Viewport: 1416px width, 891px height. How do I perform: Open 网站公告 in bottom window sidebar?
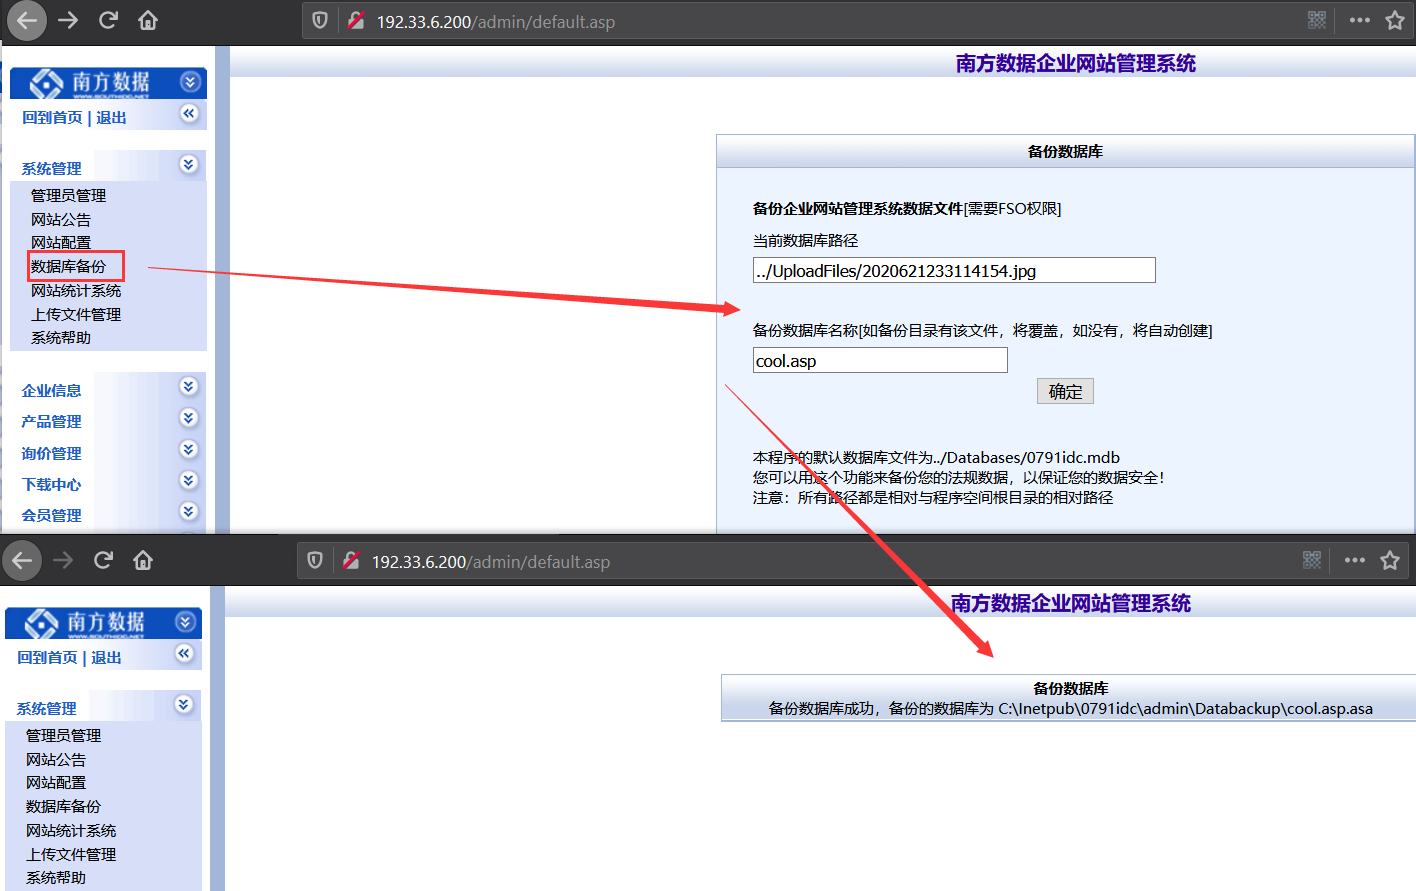point(56,760)
